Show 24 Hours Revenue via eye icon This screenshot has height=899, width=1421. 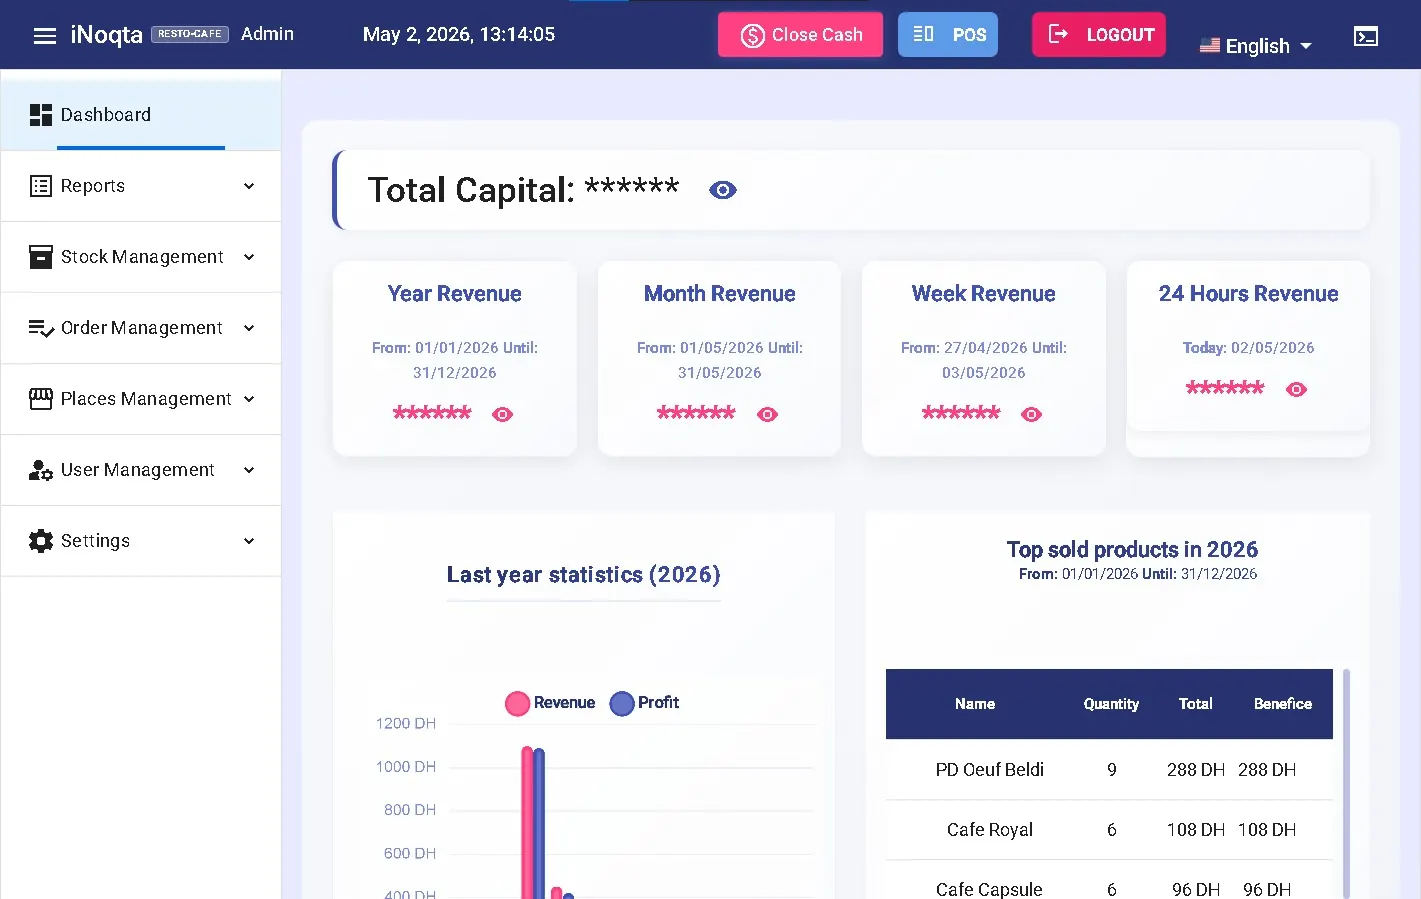tap(1297, 389)
